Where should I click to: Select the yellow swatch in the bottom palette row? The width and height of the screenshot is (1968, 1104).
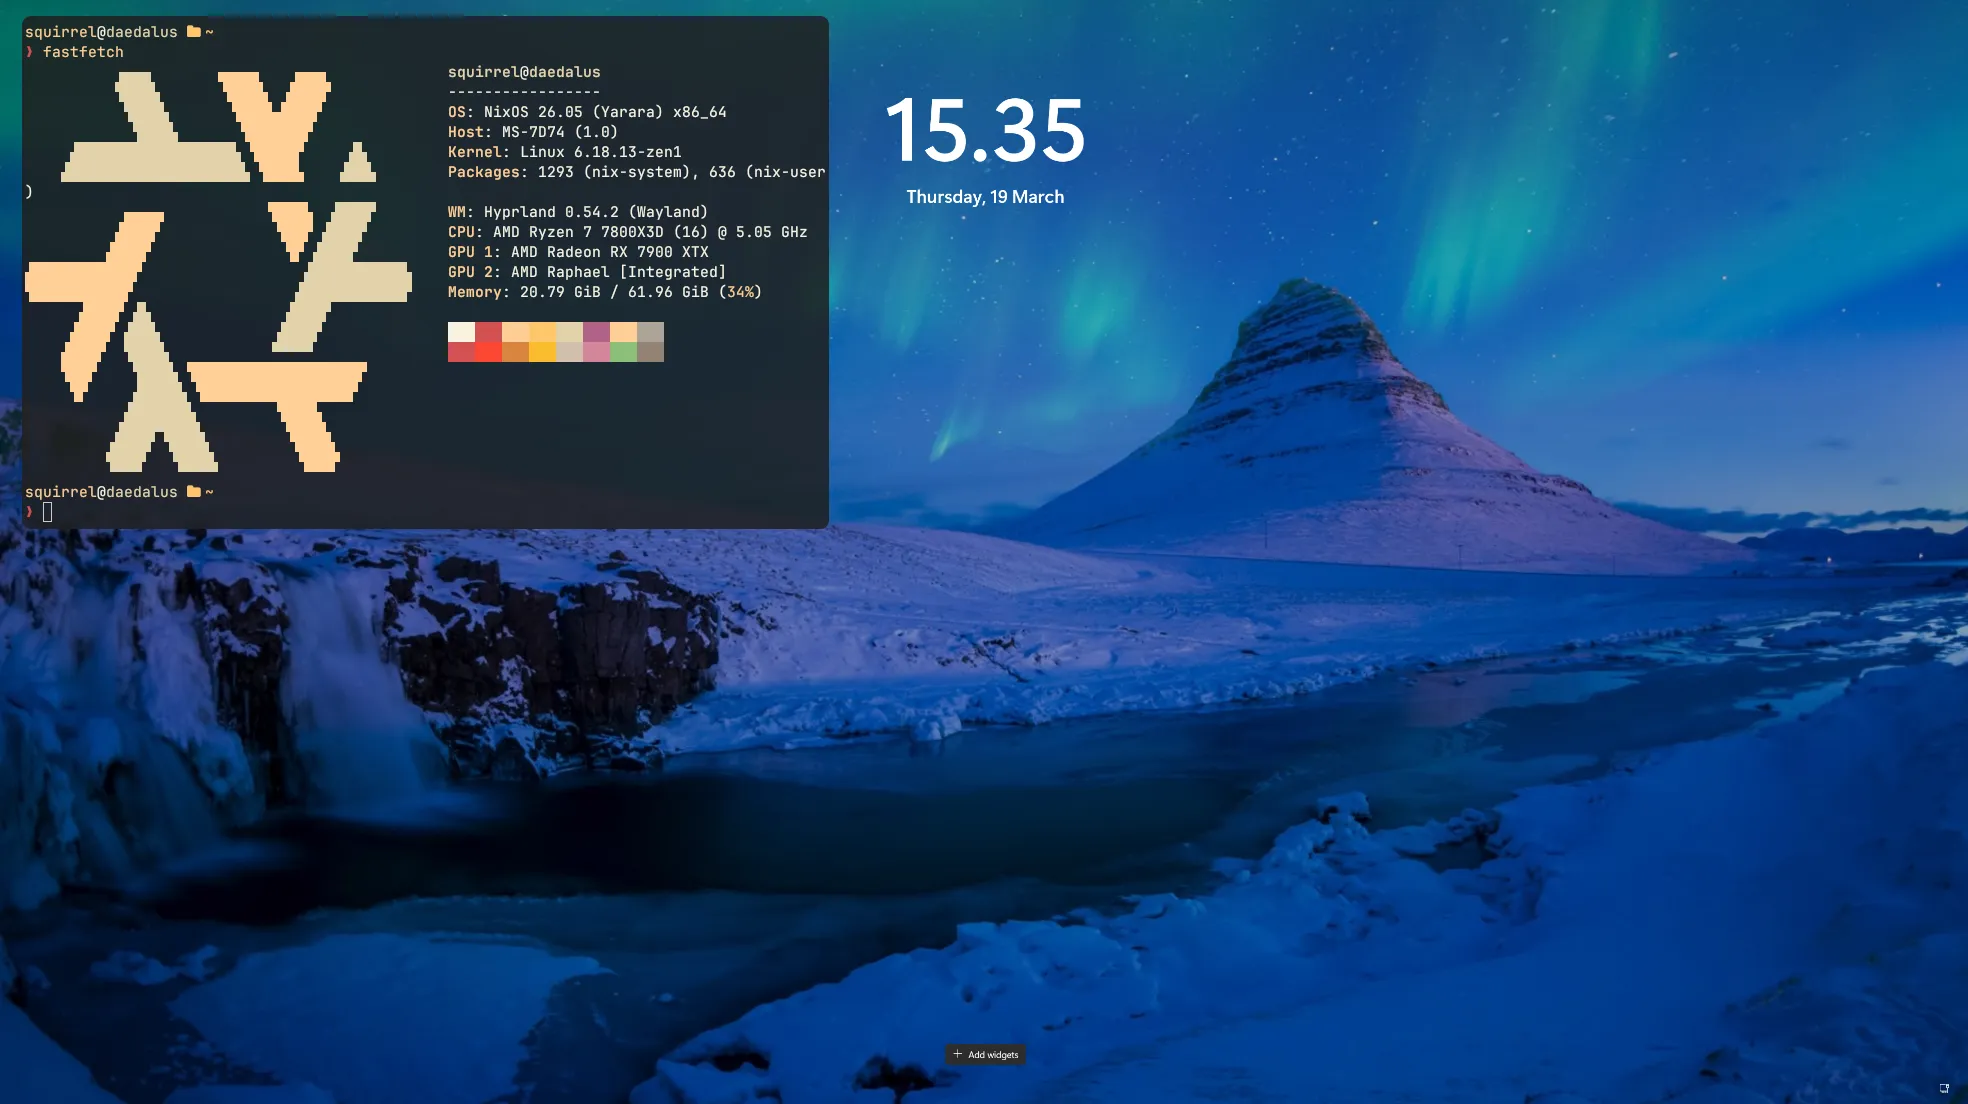[x=543, y=353]
